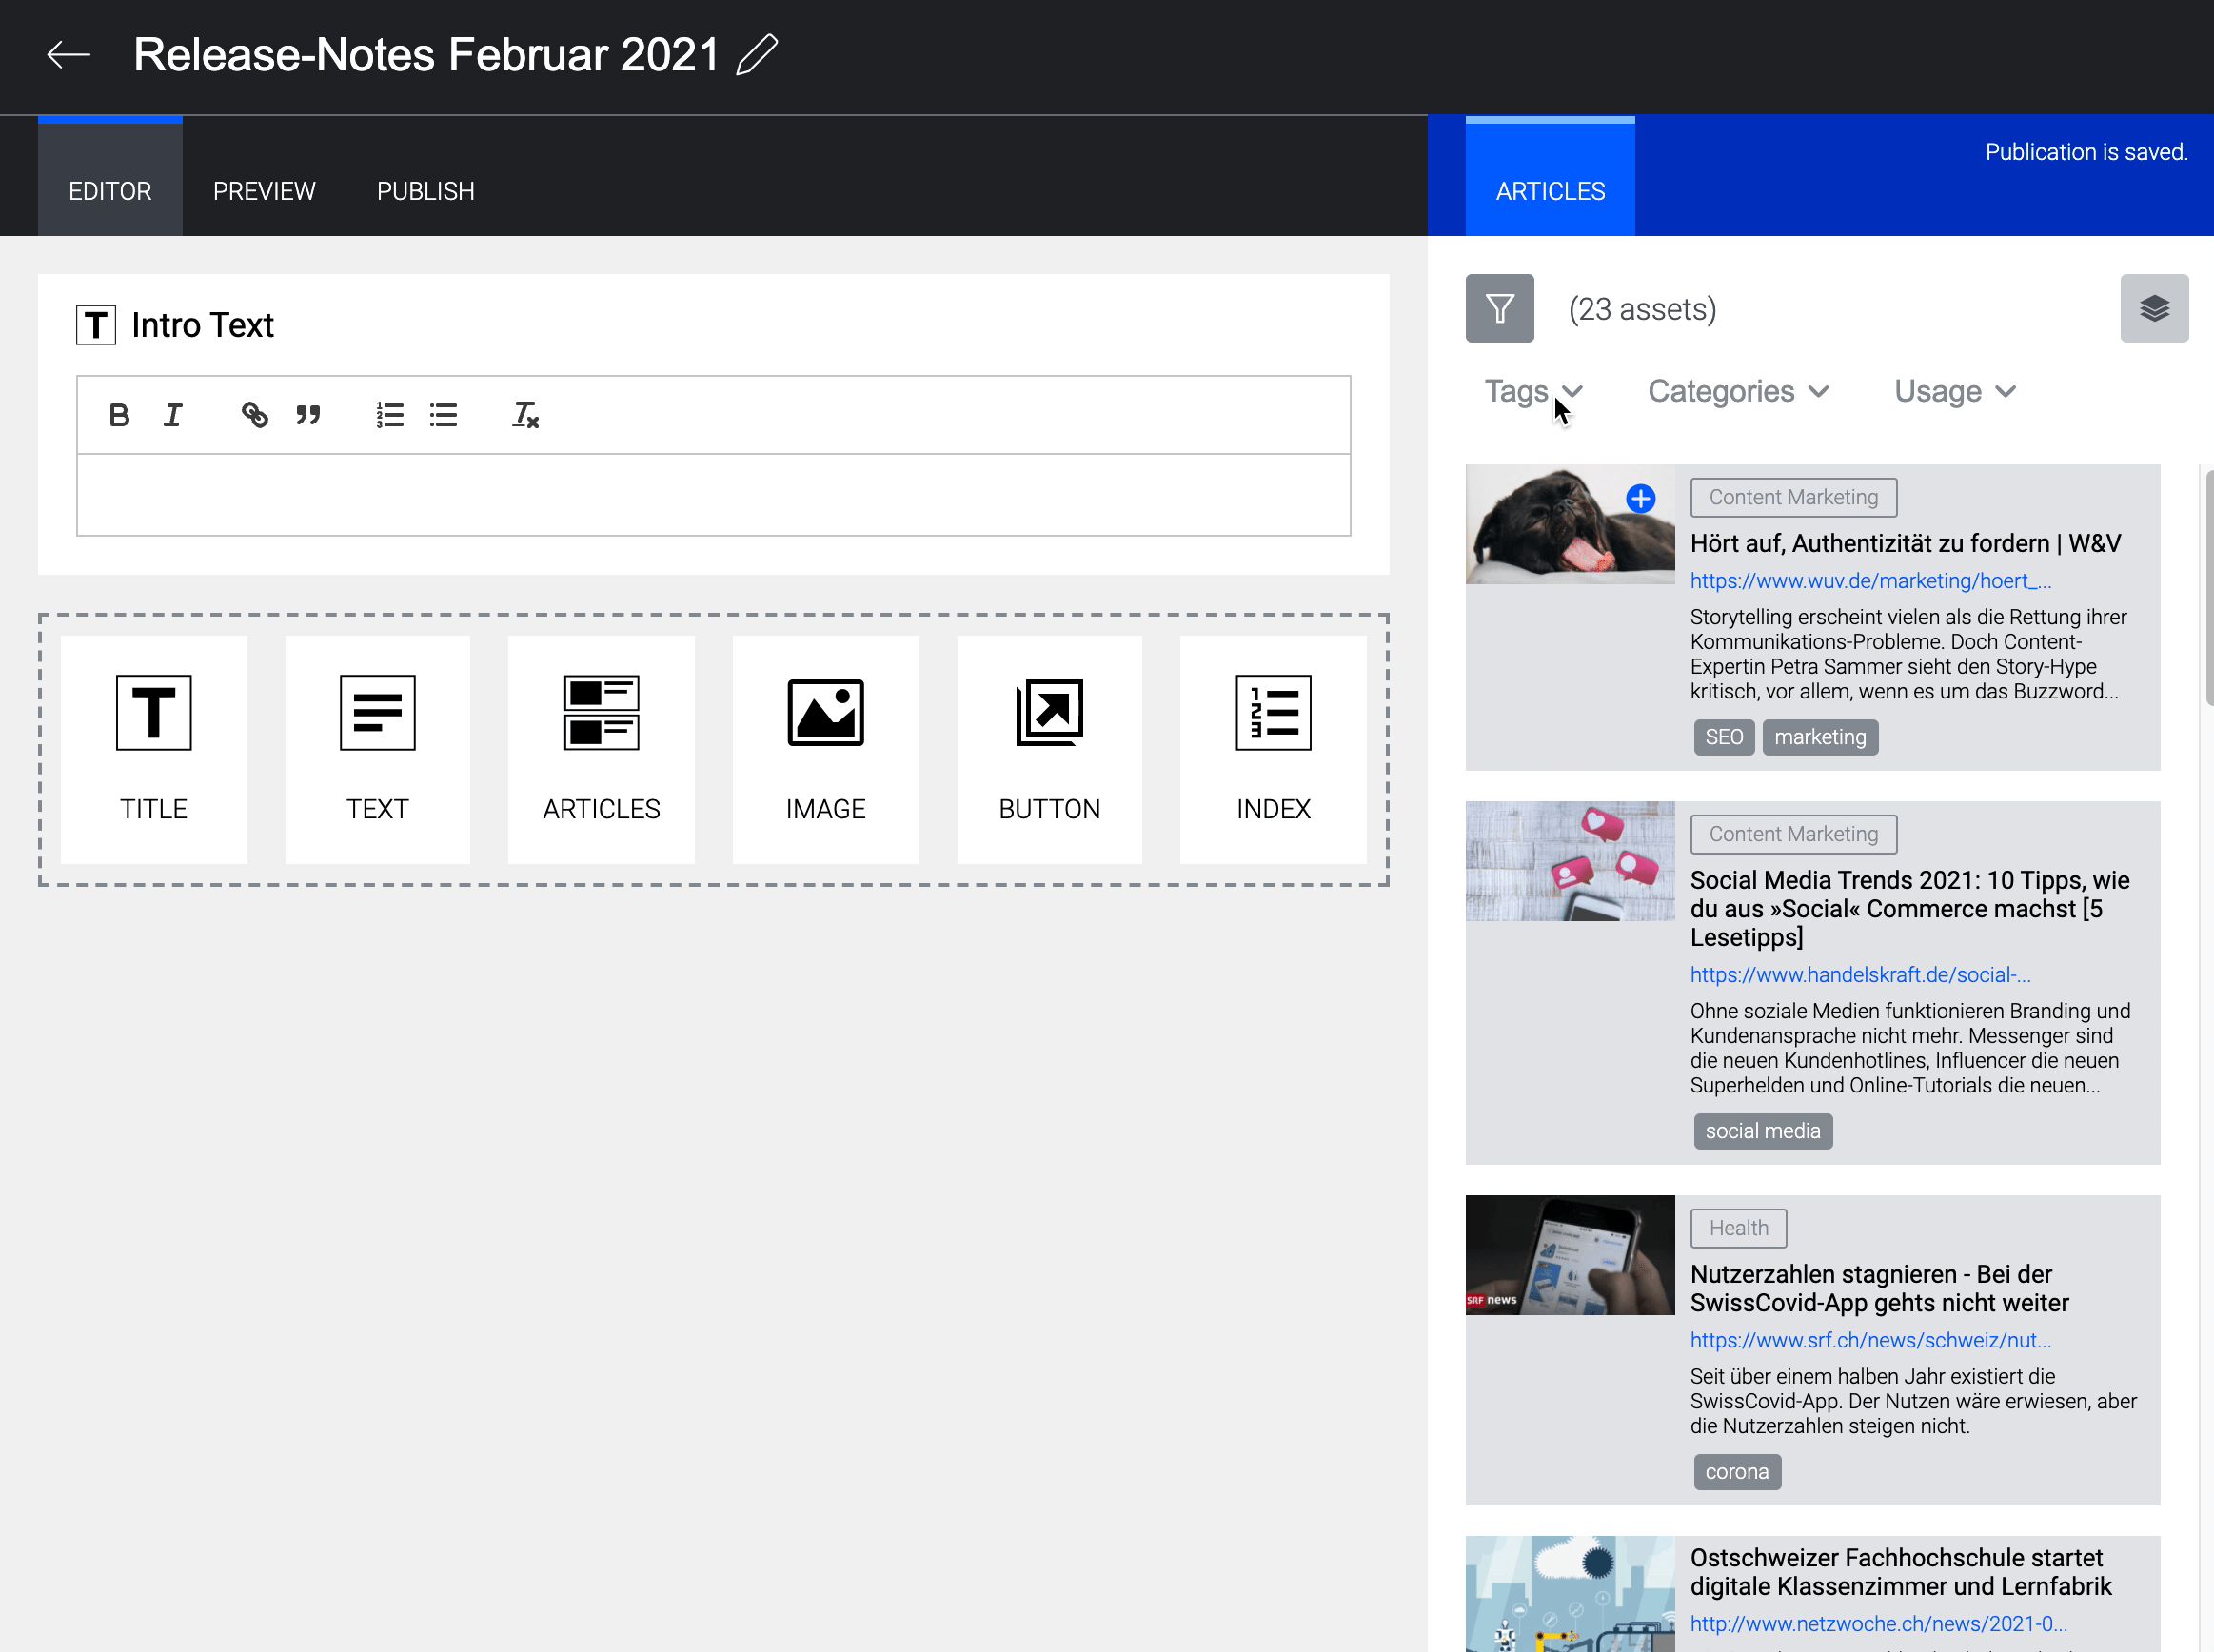The image size is (2214, 1652).
Task: Add the Hört auf article with plus
Action: point(1640,498)
